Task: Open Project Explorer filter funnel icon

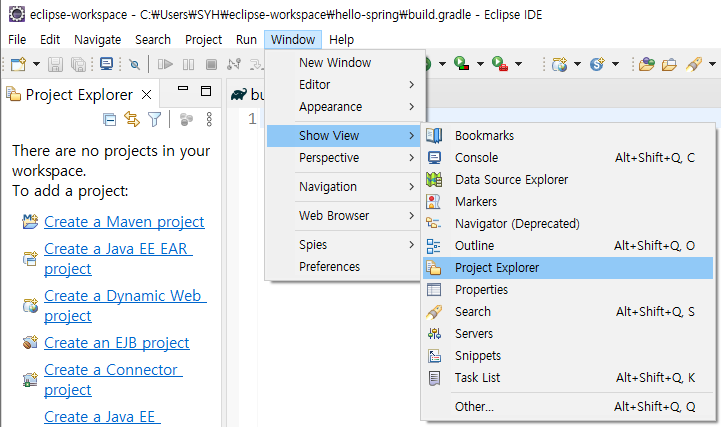Action: pyautogui.click(x=154, y=120)
